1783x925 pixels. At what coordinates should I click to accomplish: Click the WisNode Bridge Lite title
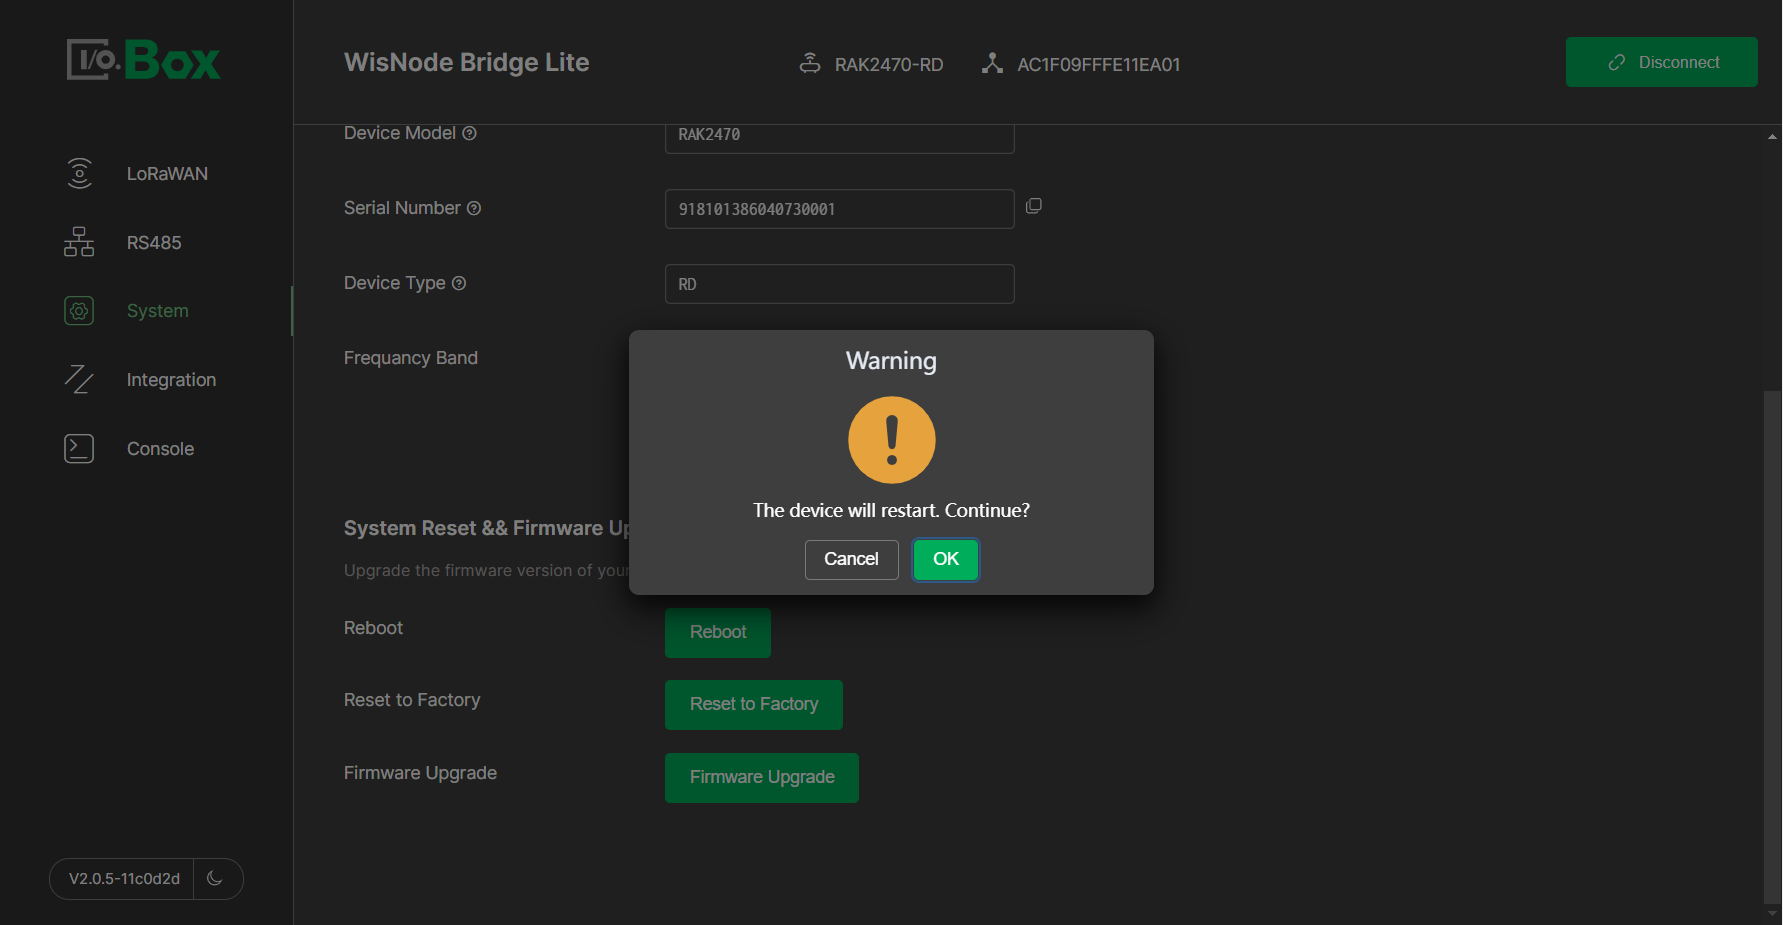point(466,62)
